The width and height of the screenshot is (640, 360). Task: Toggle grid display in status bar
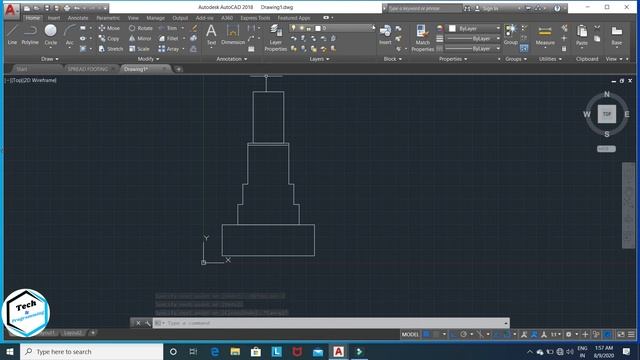coord(426,334)
